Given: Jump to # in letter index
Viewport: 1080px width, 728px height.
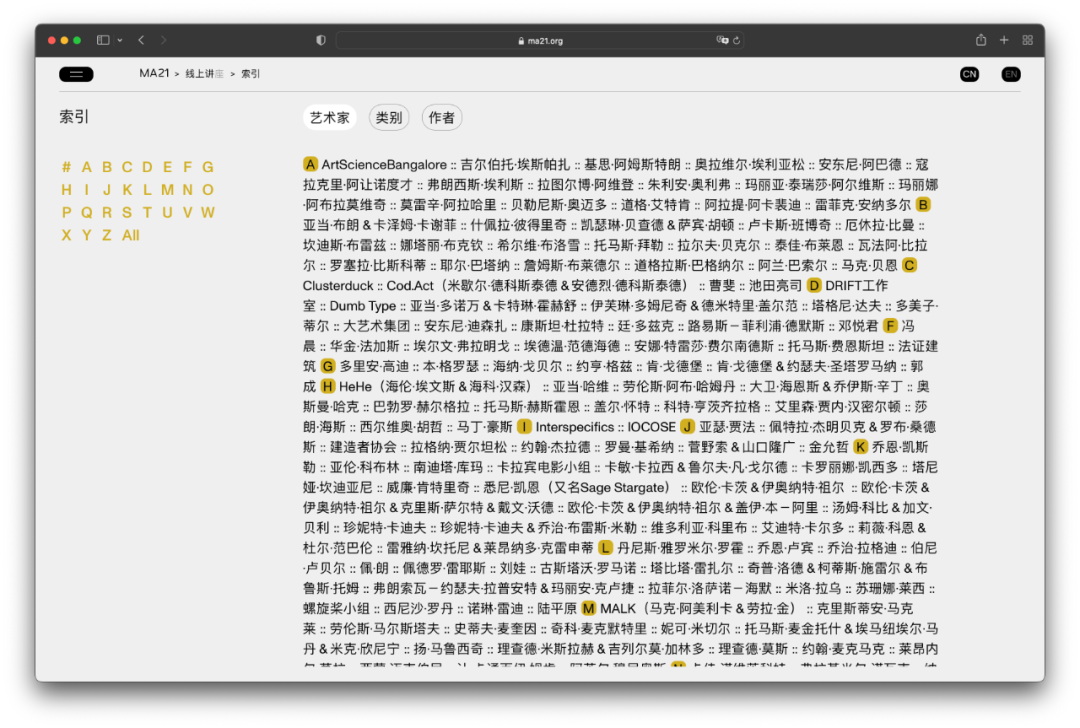Looking at the screenshot, I should 66,167.
